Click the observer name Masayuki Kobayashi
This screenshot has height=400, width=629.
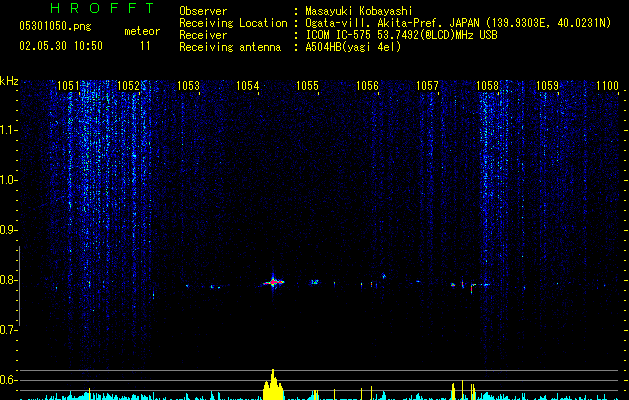(359, 11)
